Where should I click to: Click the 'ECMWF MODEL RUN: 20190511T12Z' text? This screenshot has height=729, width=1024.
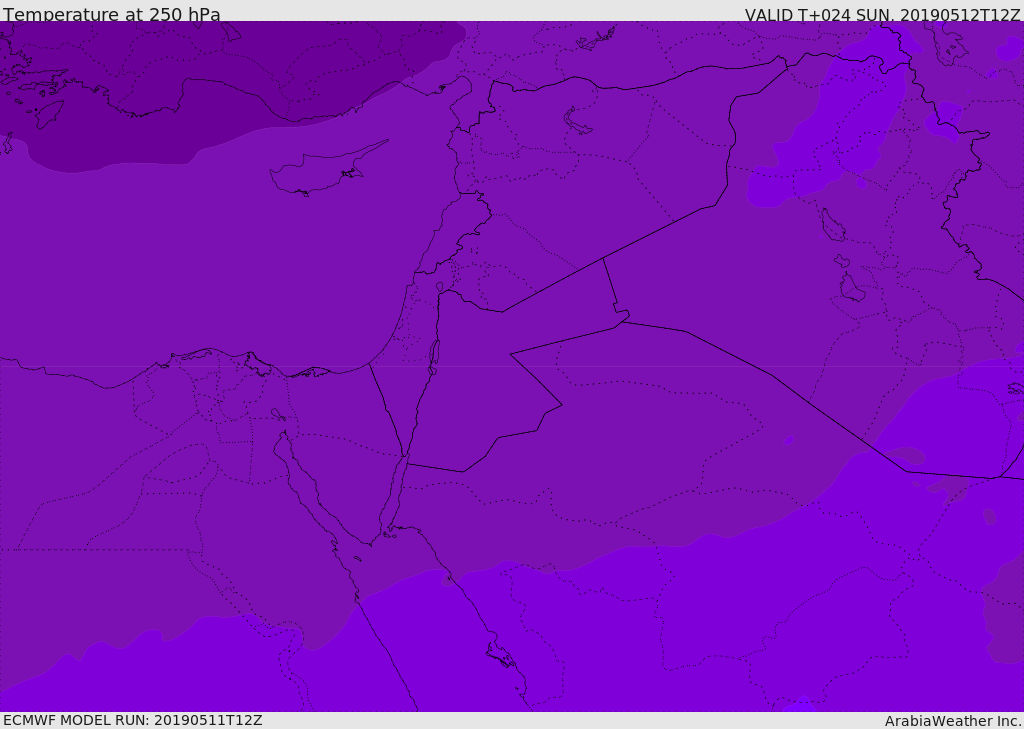coord(133,720)
